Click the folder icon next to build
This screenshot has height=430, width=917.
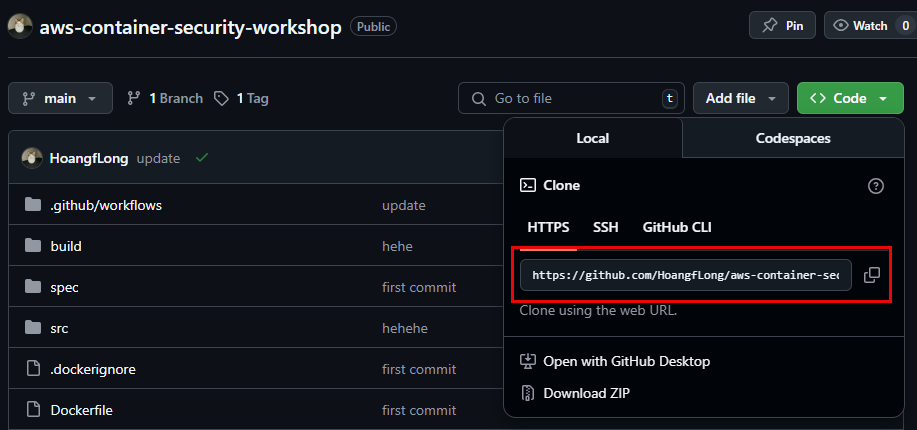point(33,245)
